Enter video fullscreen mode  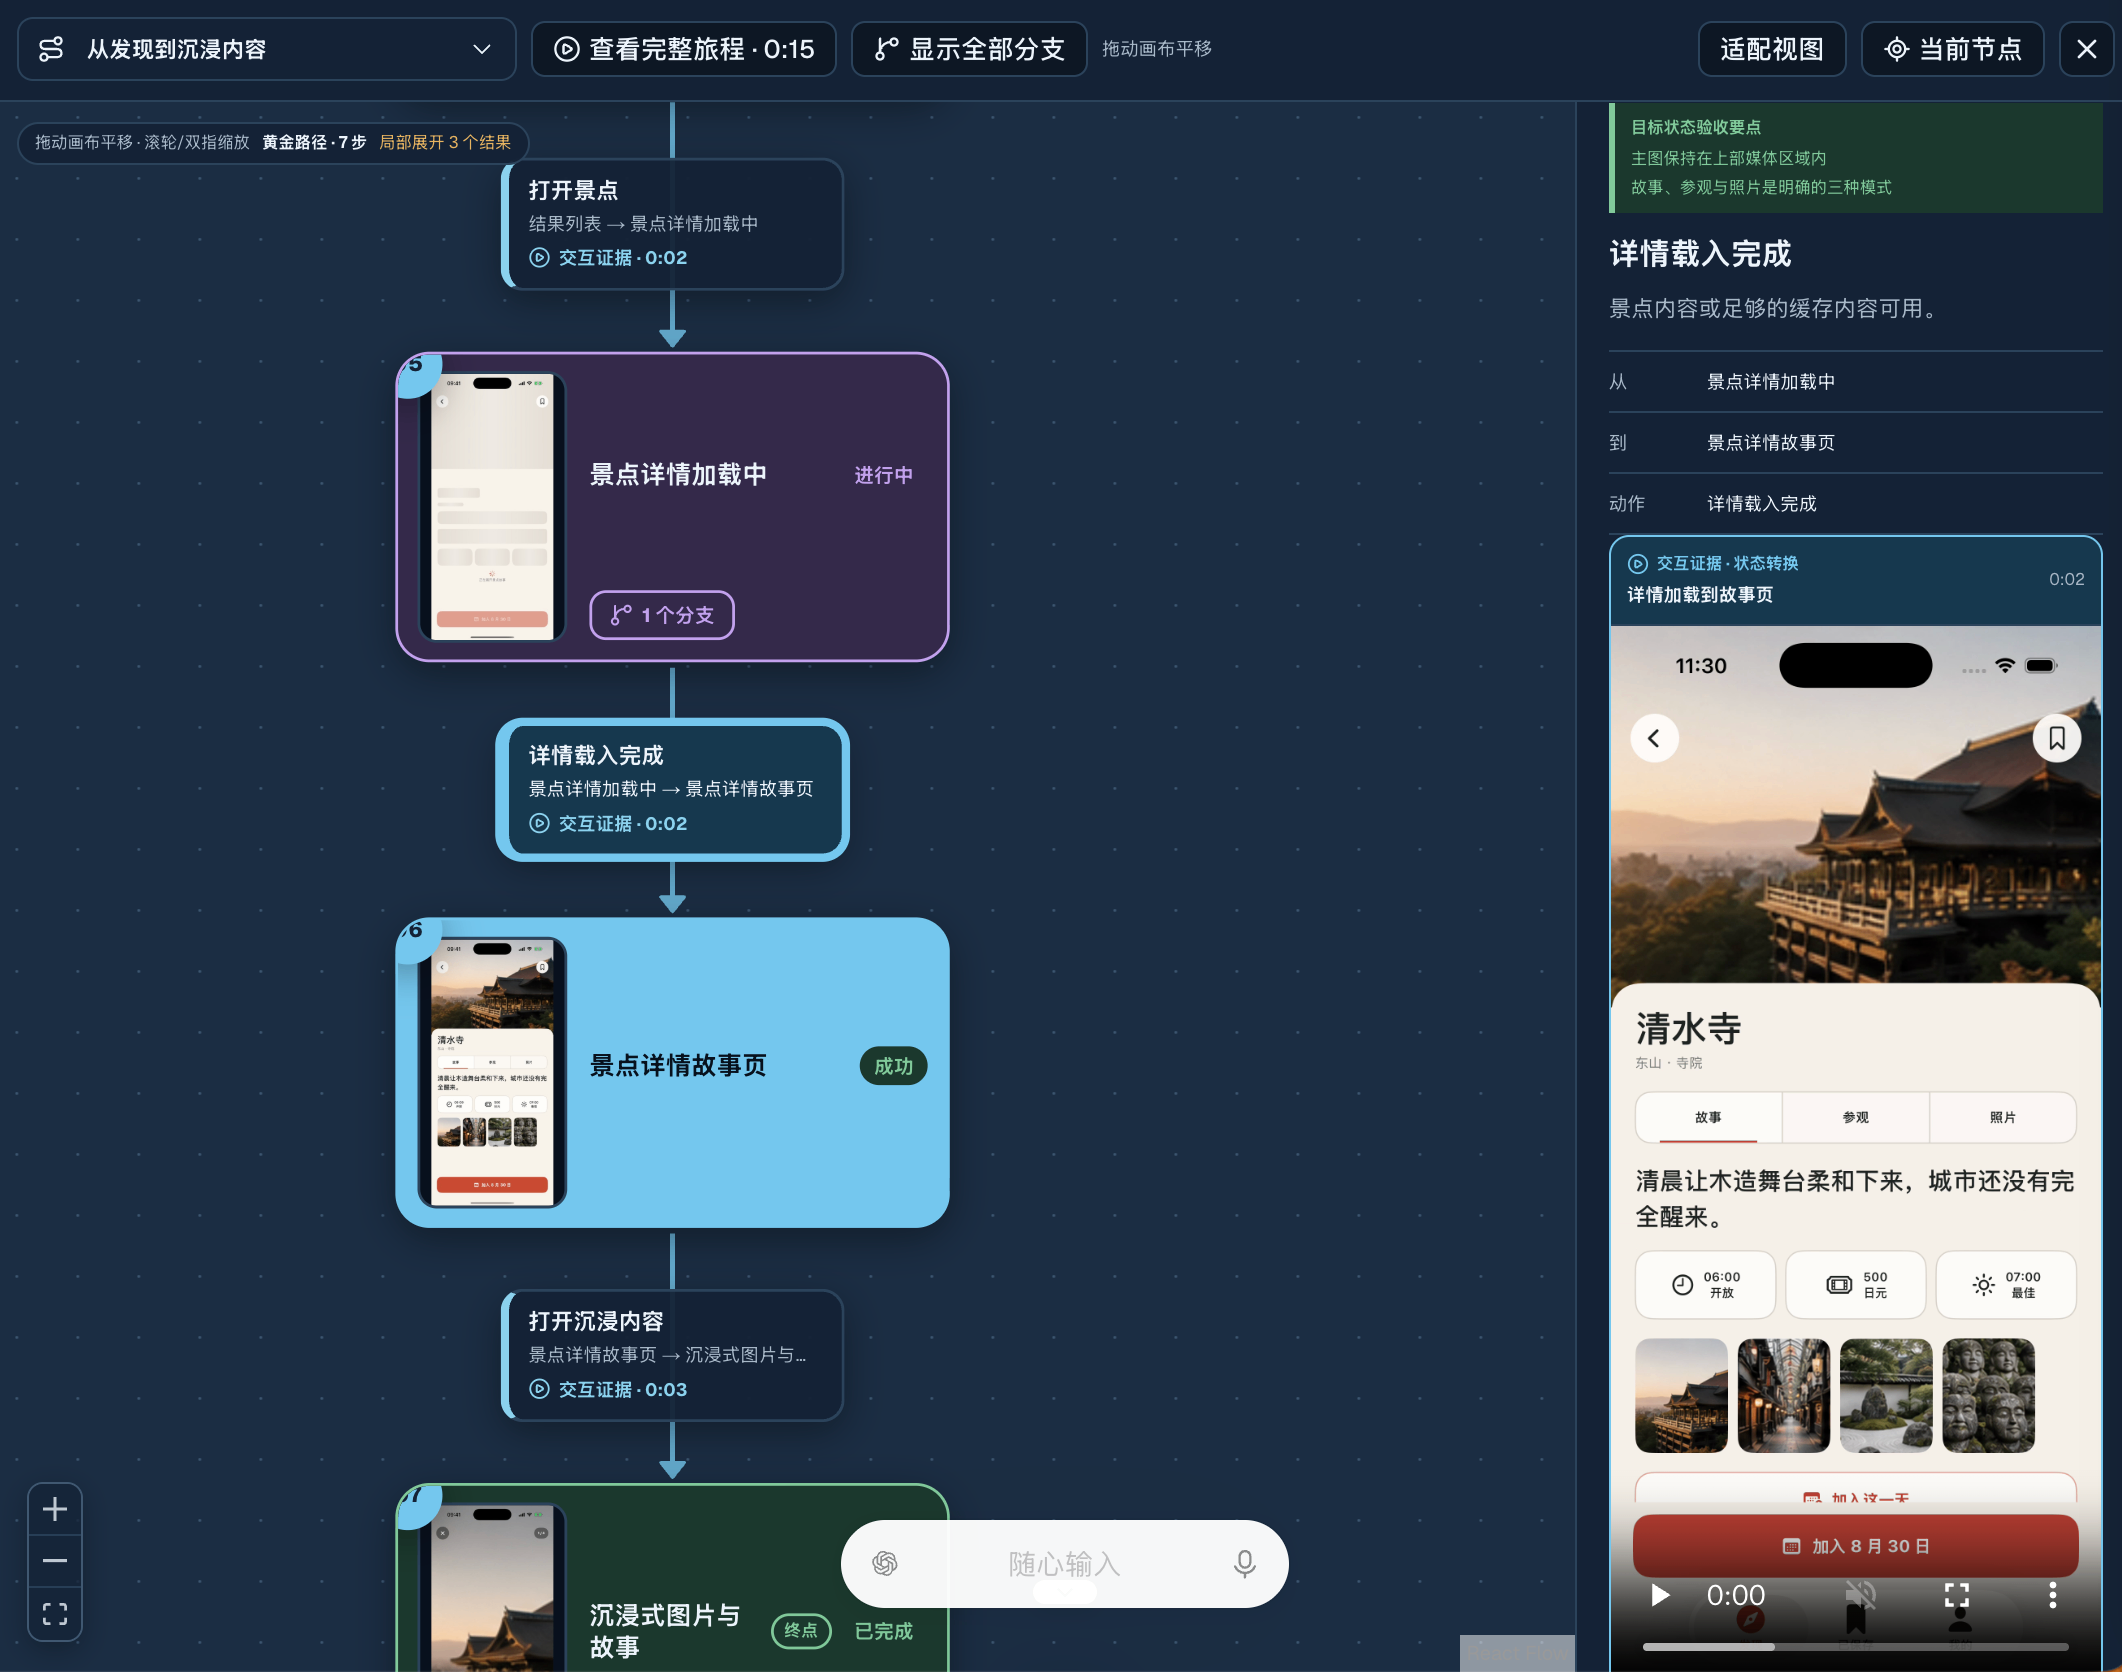click(1957, 1595)
